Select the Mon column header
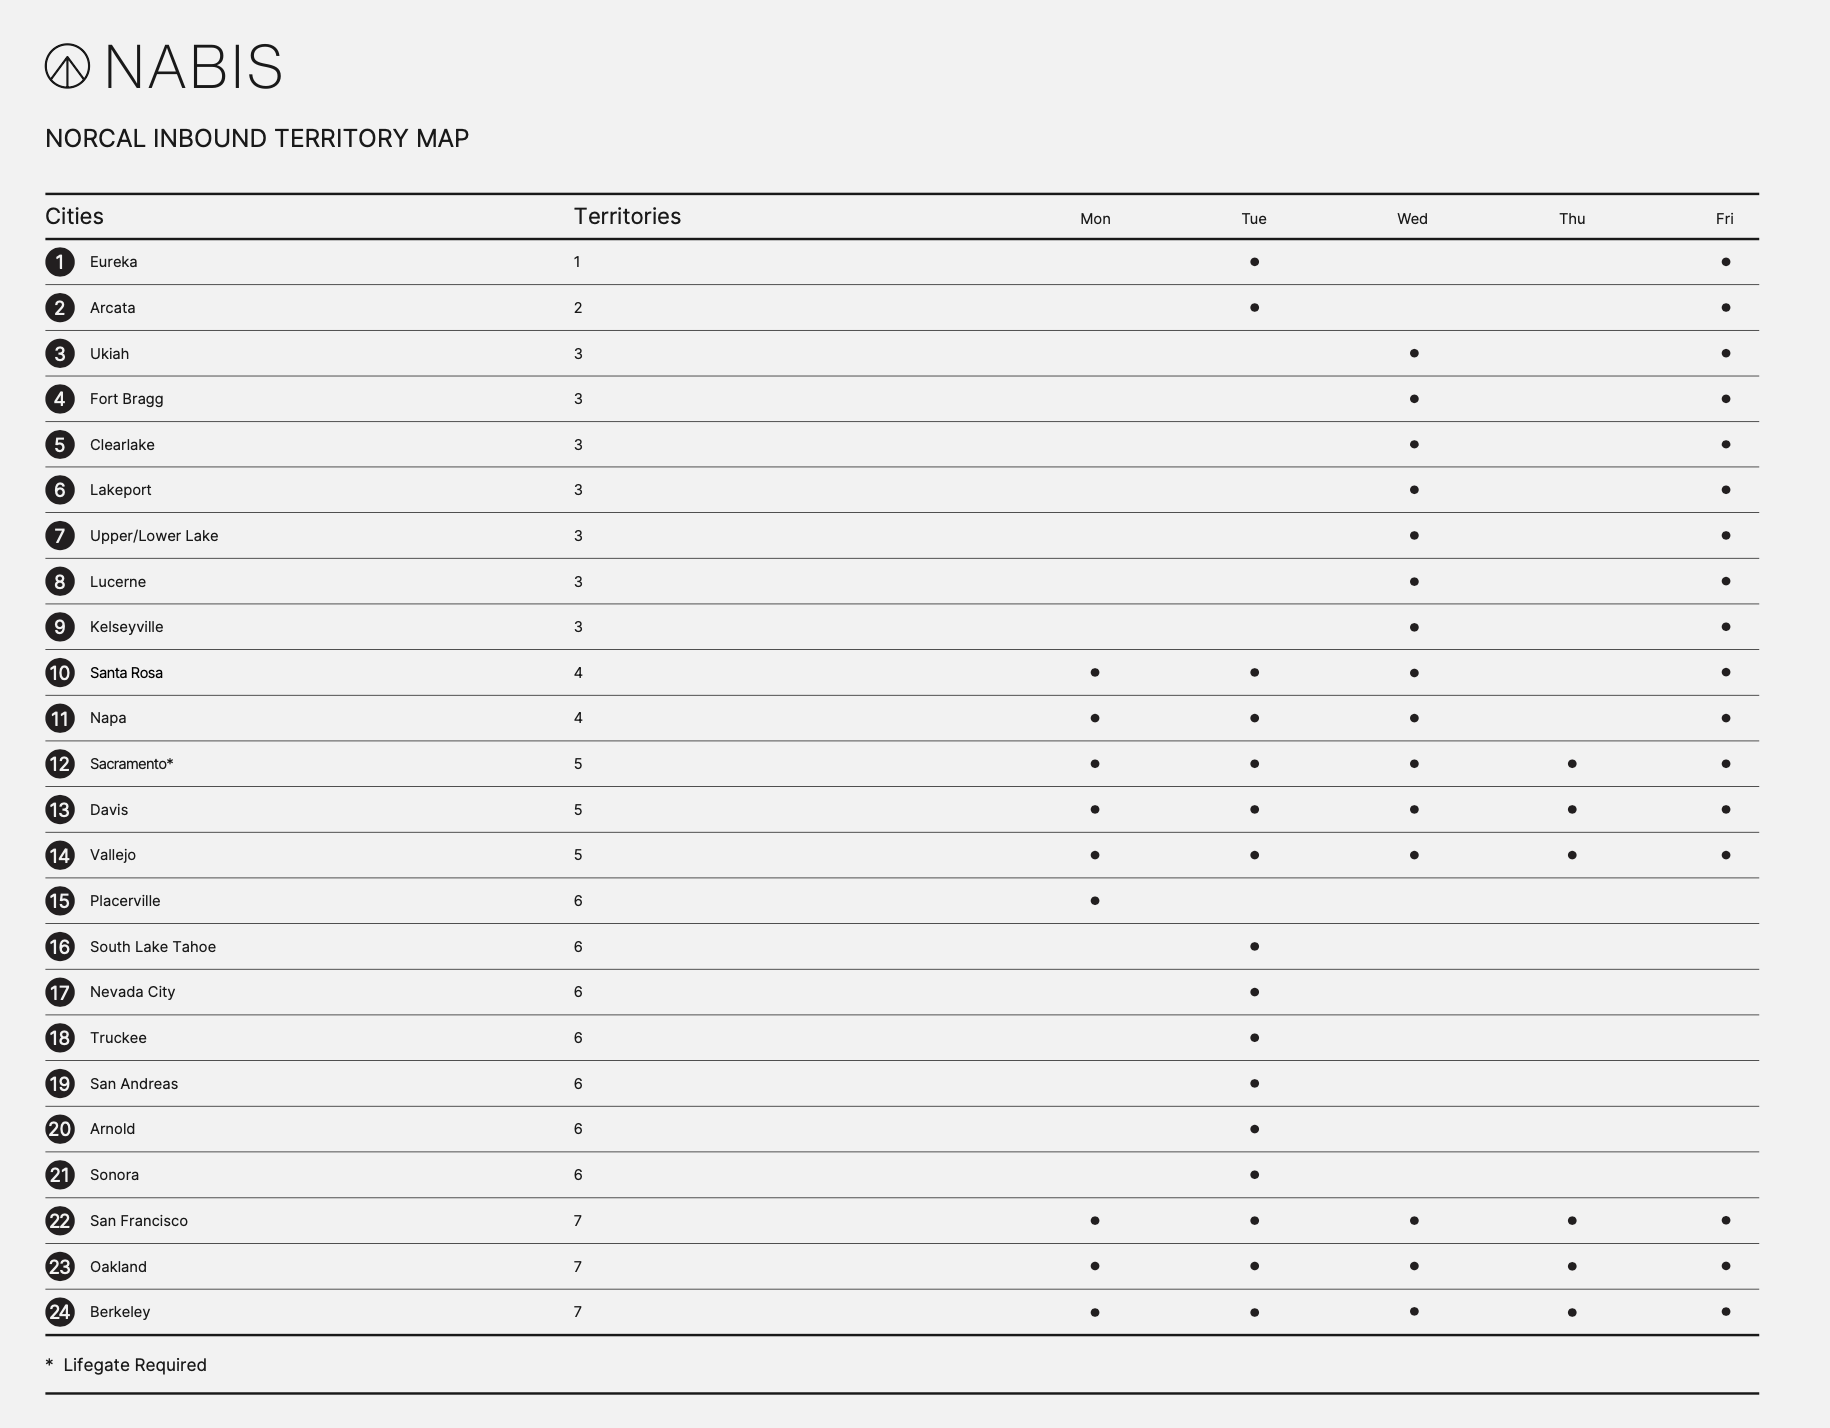1830x1428 pixels. pos(1095,219)
